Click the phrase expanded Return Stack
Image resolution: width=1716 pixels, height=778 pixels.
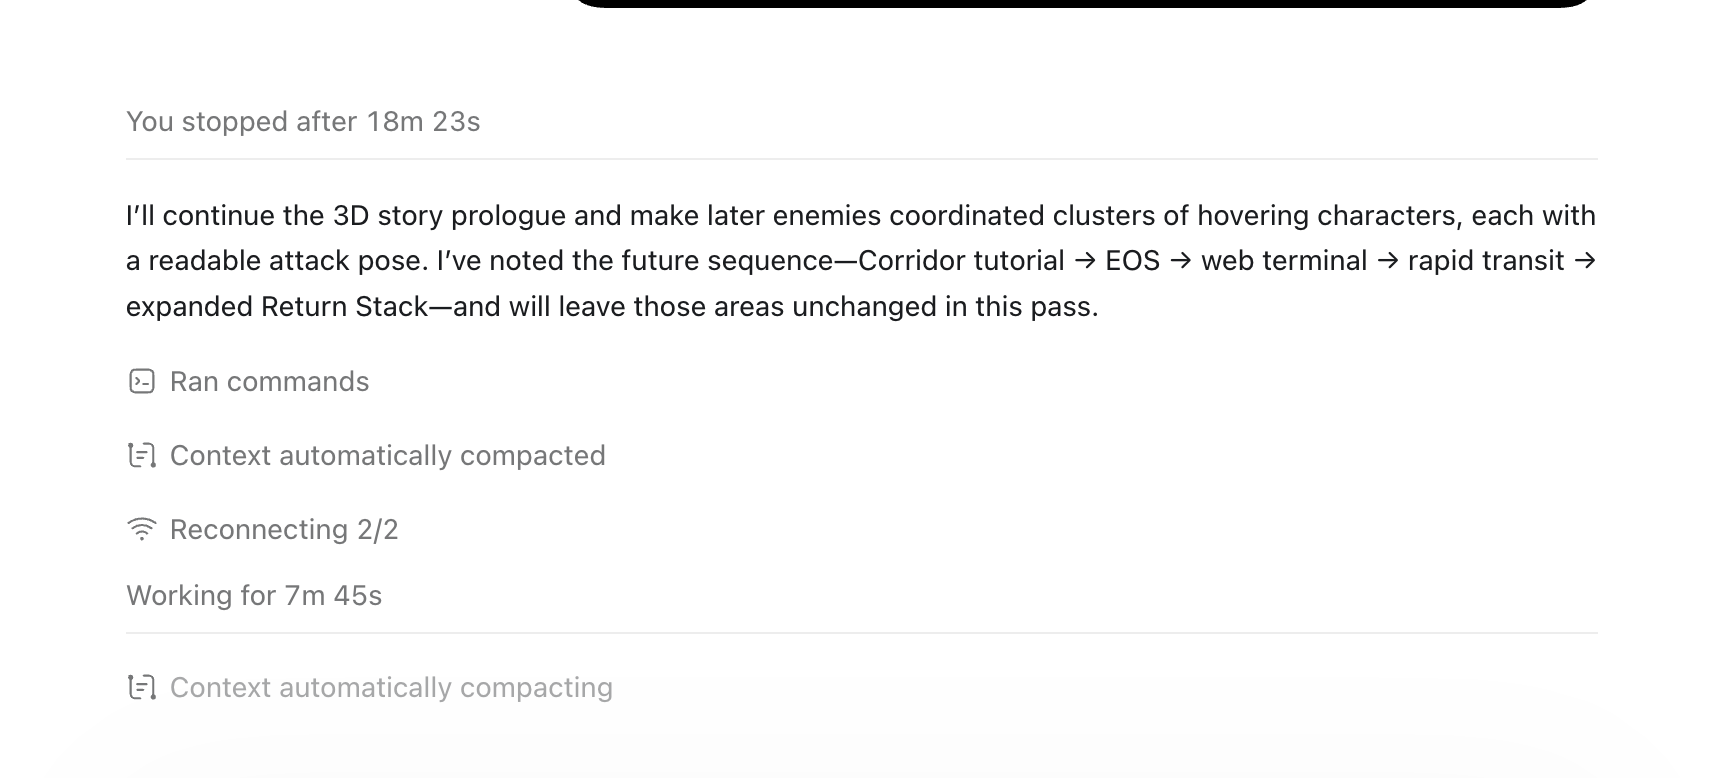(x=277, y=307)
